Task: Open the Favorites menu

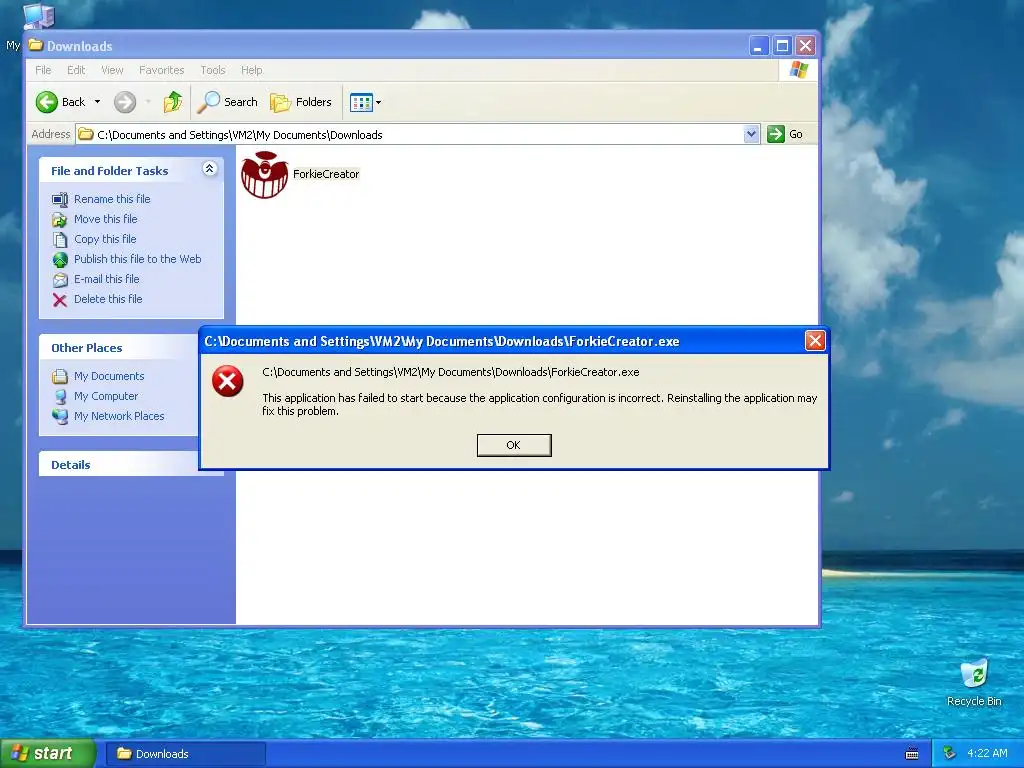Action: 161,70
